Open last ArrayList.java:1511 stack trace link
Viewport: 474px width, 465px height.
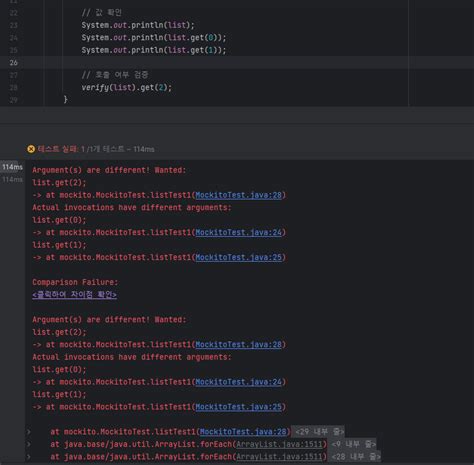click(x=279, y=457)
